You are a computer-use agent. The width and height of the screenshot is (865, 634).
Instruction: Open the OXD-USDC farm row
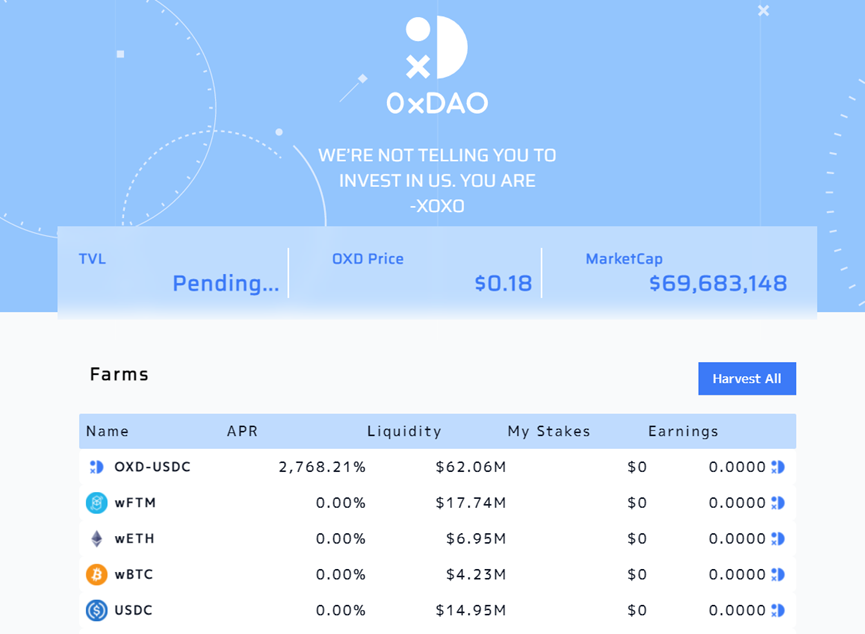[x=152, y=467]
